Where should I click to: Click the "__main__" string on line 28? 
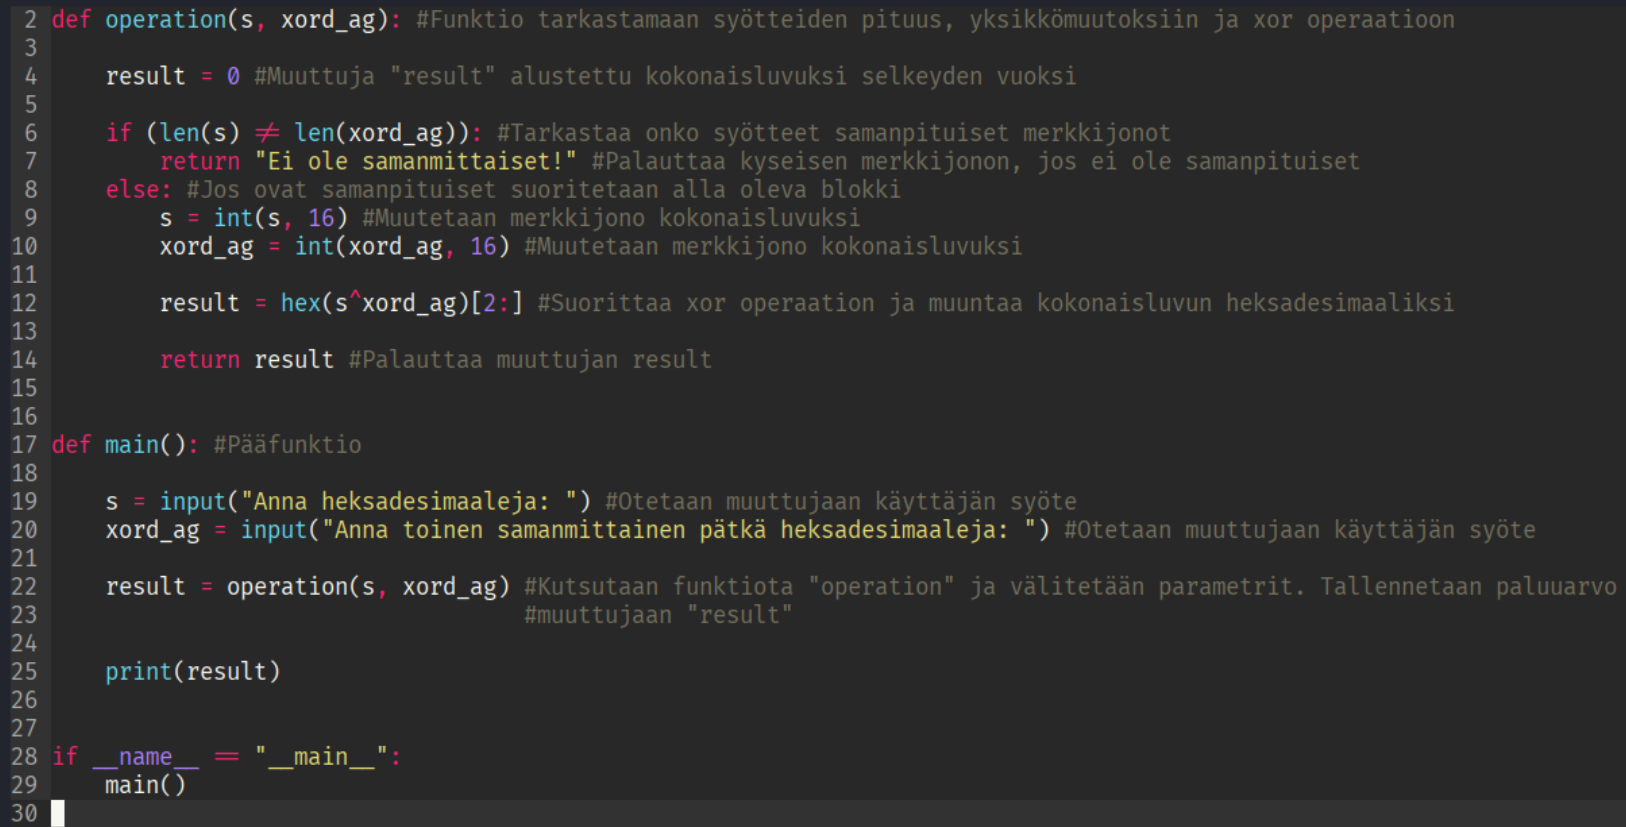pyautogui.click(x=321, y=757)
